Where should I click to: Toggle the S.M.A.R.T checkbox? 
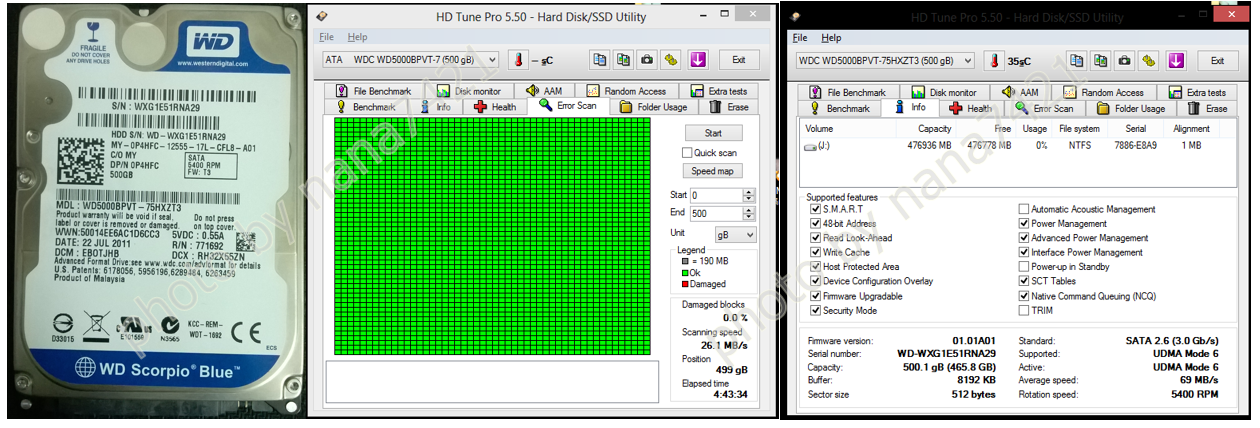(815, 209)
